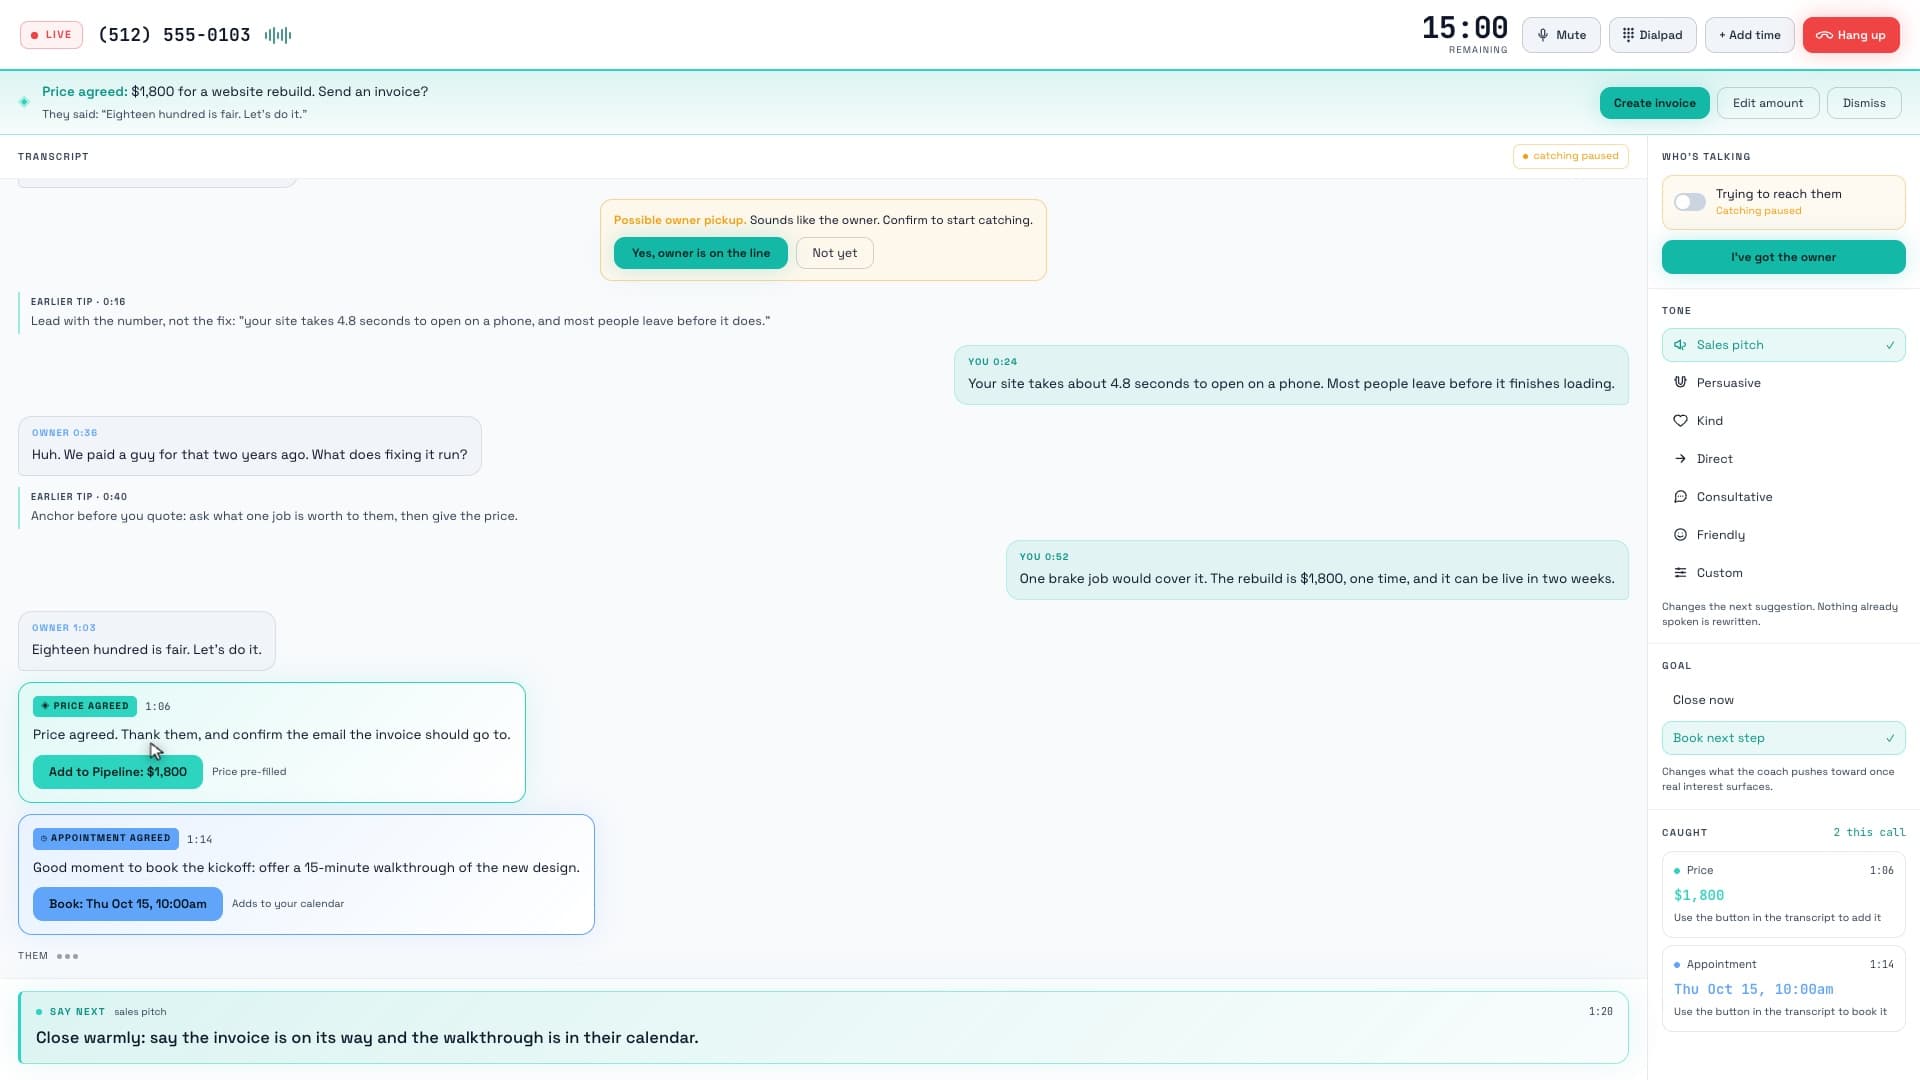Click the checkmark on Sales pitch tone
The image size is (1920, 1080).
pos(1890,345)
